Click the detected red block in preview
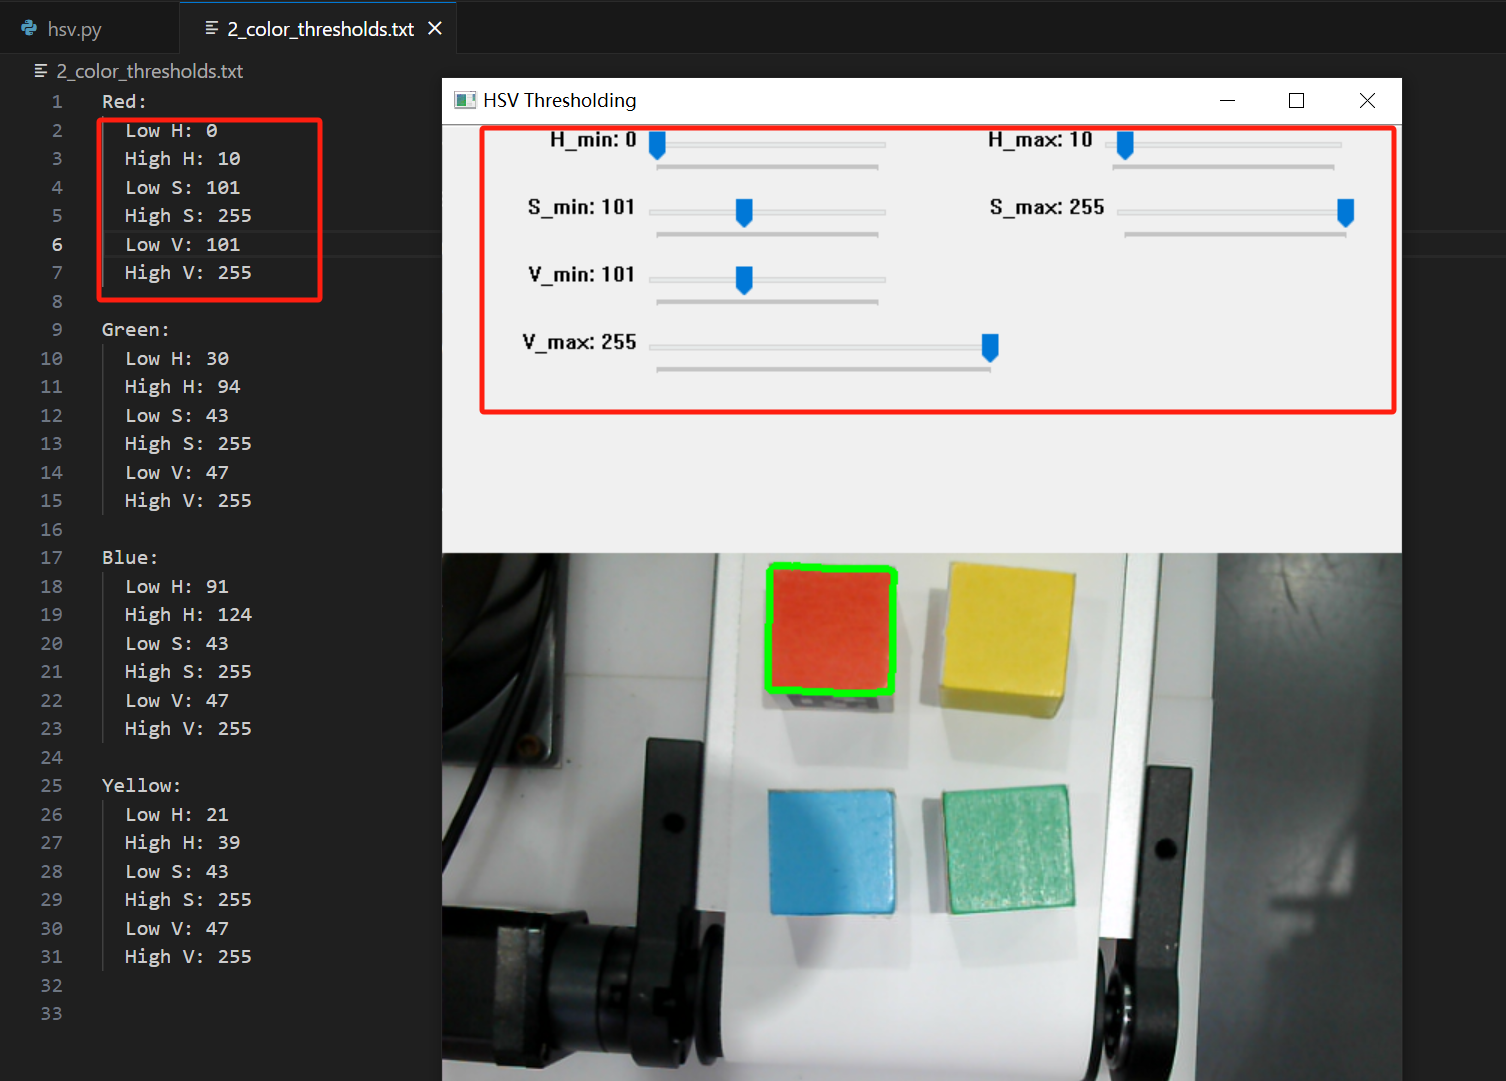Viewport: 1506px width, 1081px height. click(830, 630)
